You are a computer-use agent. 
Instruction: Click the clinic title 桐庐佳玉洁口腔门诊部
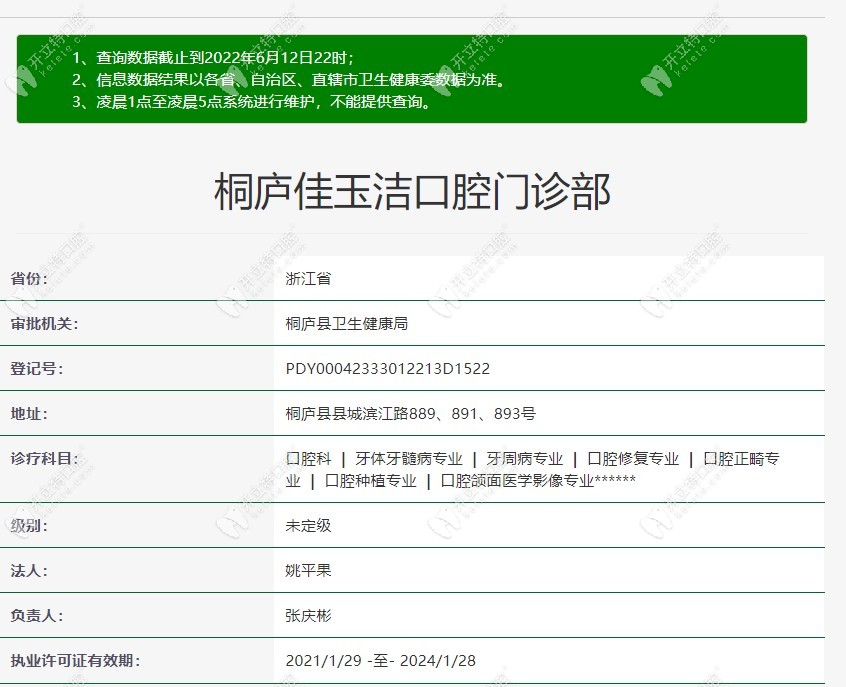(x=412, y=192)
